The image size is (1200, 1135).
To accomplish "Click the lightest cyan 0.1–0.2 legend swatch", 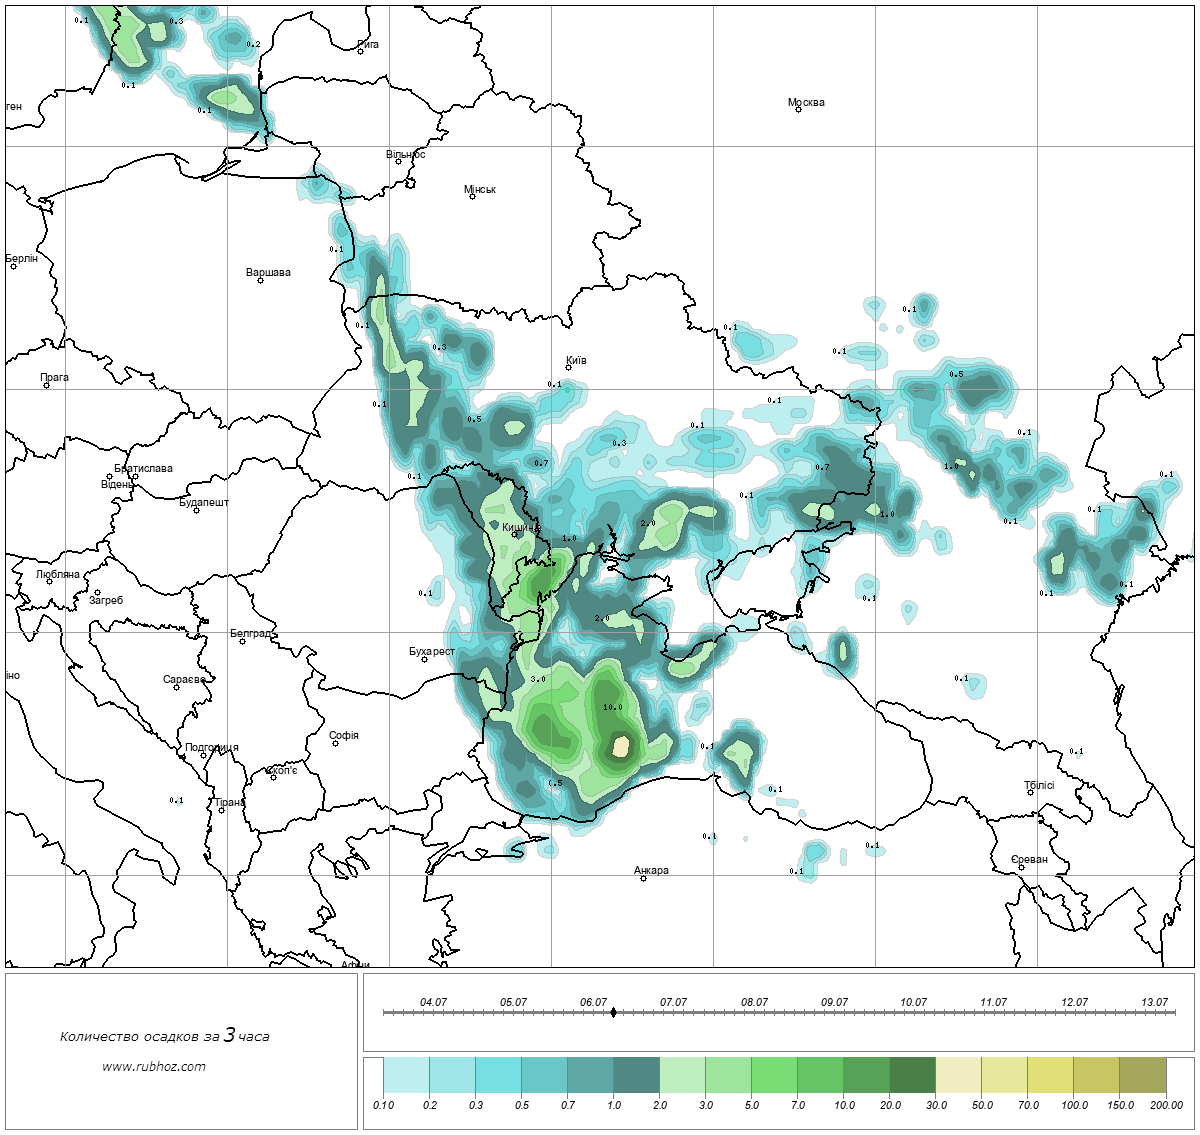I will click(x=406, y=1077).
